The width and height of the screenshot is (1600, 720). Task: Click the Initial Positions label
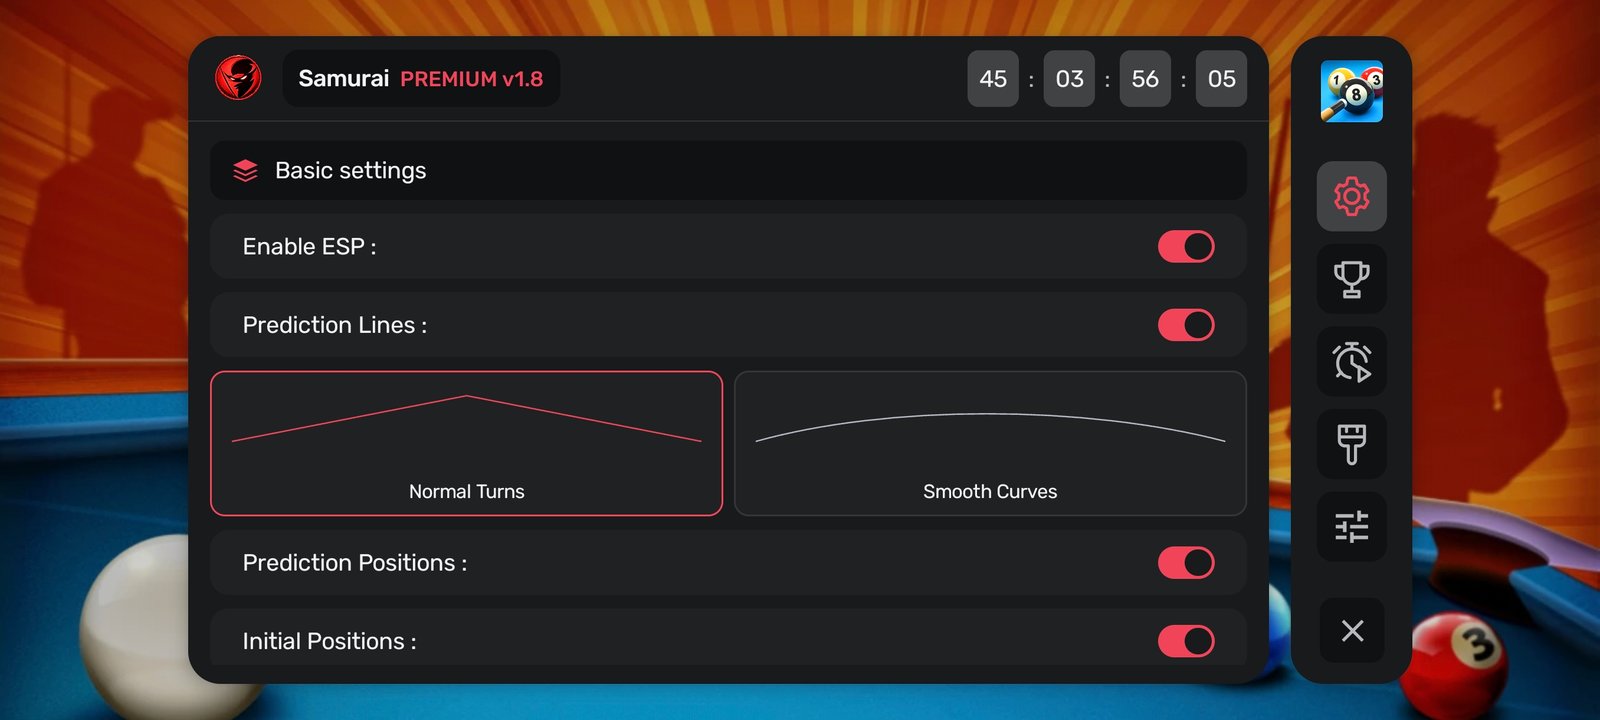click(x=329, y=641)
